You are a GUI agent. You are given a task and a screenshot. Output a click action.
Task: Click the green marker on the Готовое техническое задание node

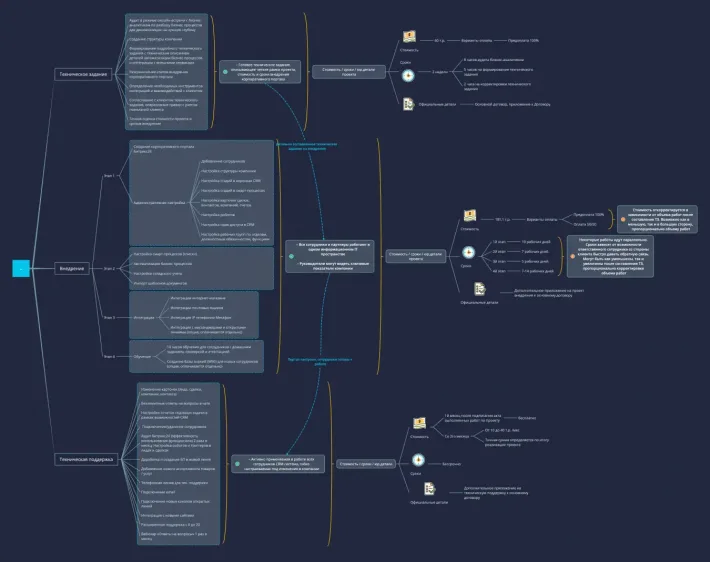pos(225,72)
